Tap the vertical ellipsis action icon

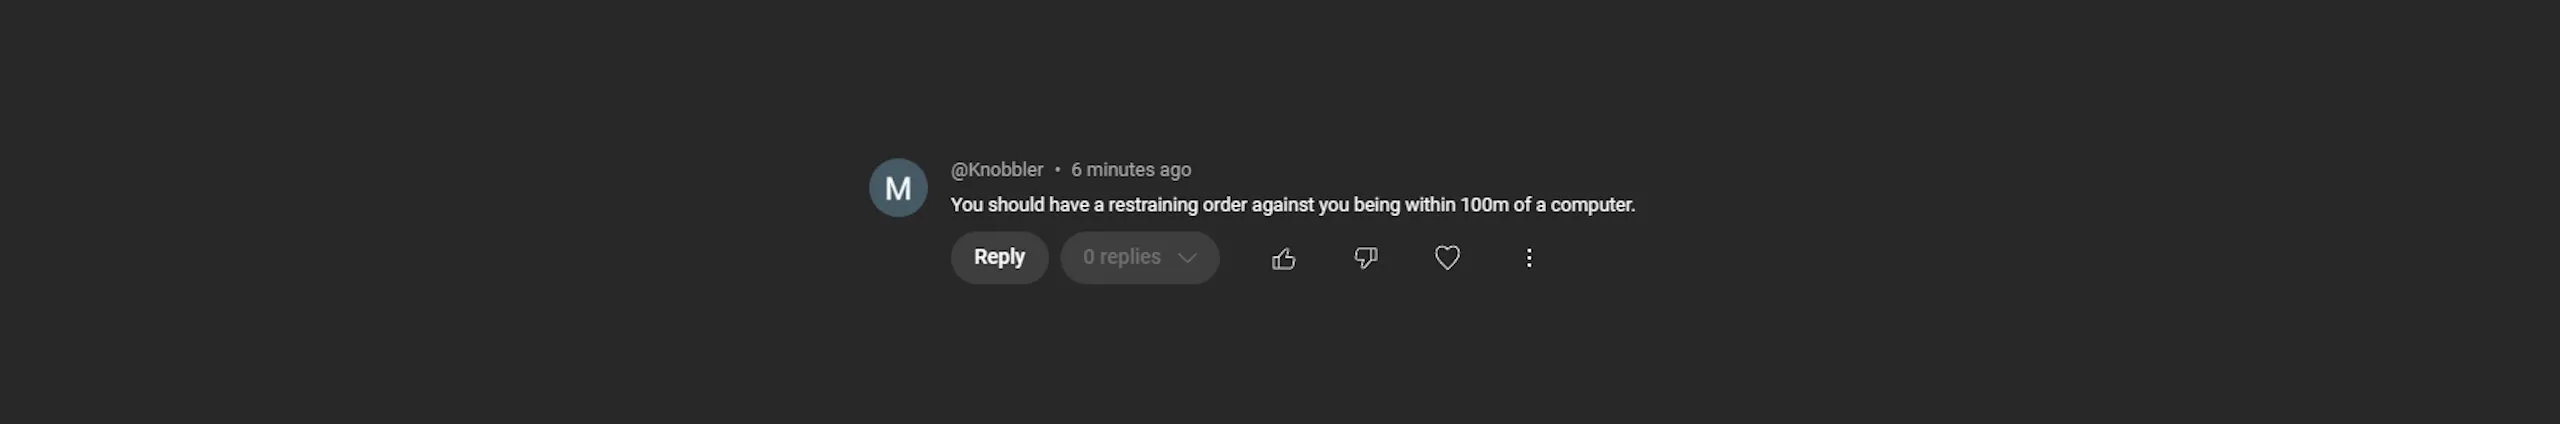tap(1528, 258)
